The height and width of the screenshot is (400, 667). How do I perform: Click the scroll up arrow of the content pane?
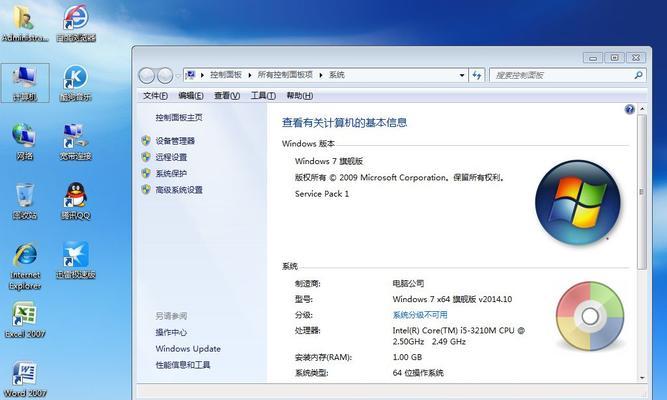642,109
